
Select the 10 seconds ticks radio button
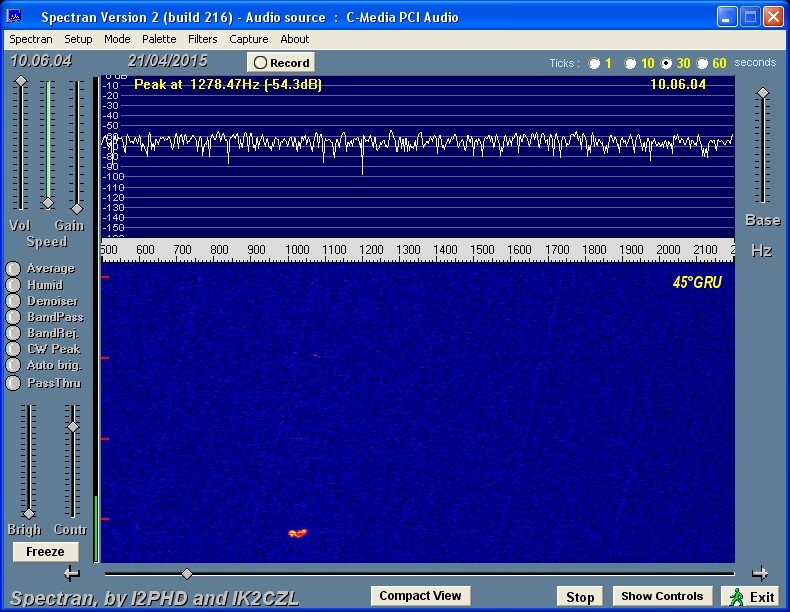pyautogui.click(x=630, y=63)
